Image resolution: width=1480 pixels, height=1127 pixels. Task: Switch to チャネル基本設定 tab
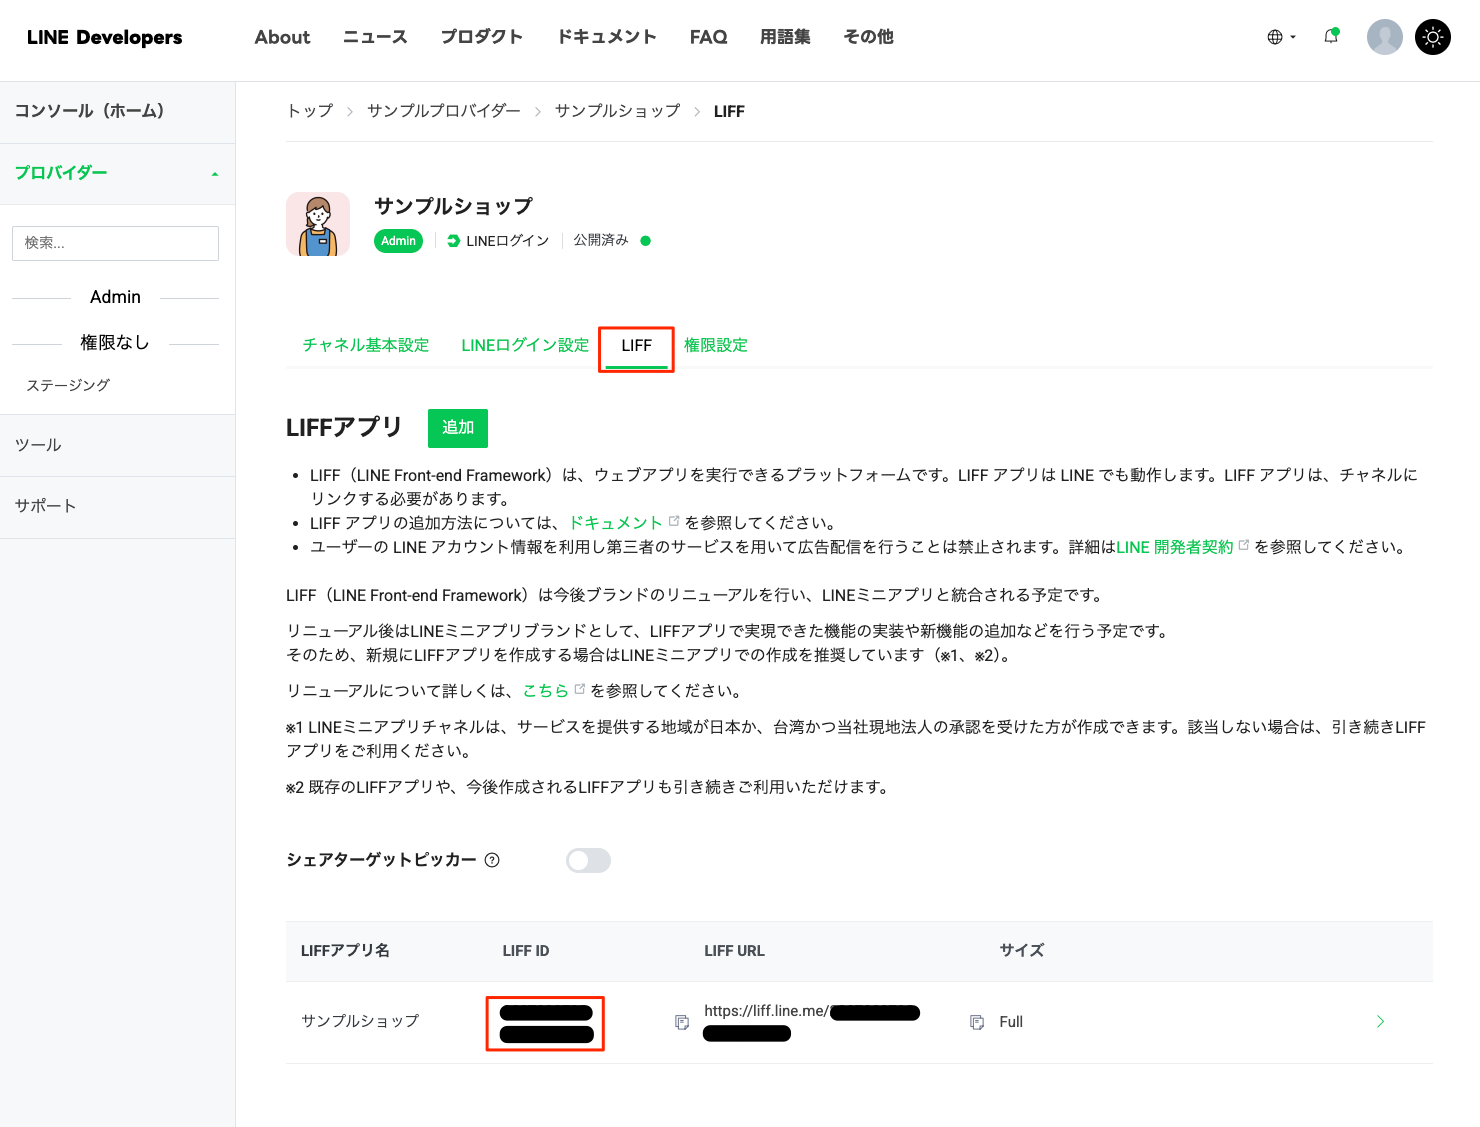pos(365,345)
